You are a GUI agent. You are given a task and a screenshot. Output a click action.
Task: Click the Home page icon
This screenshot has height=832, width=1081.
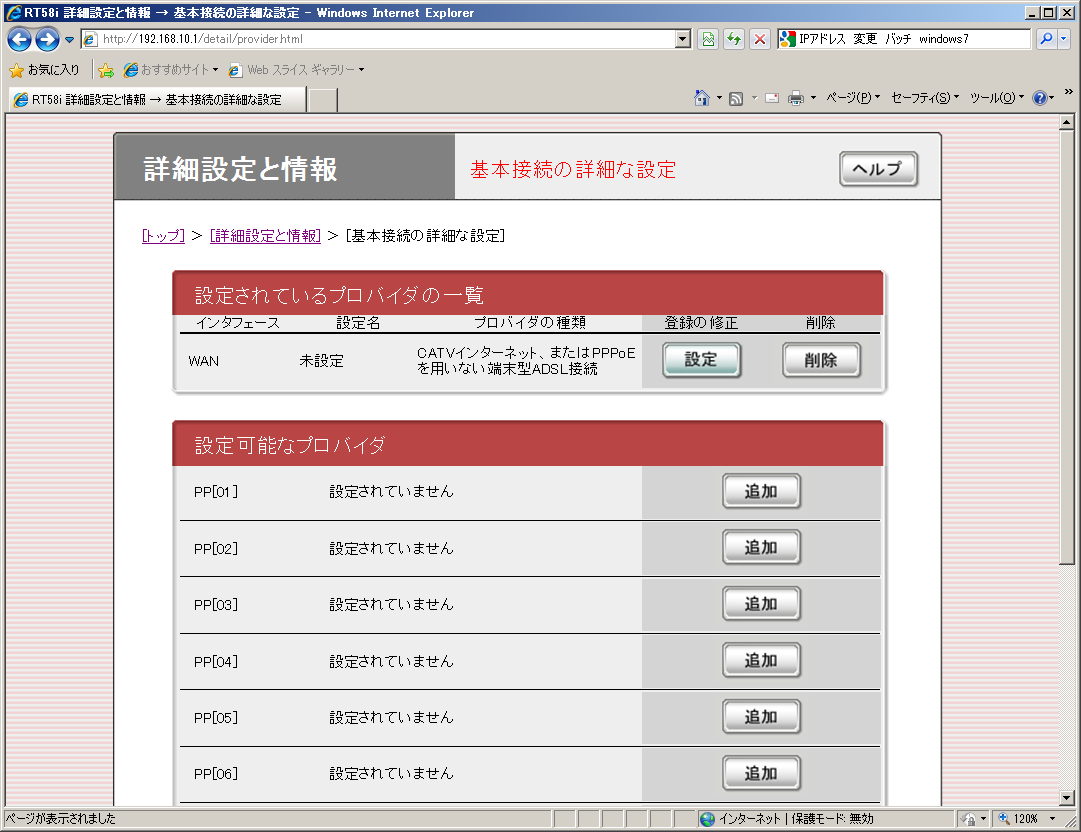click(x=701, y=98)
